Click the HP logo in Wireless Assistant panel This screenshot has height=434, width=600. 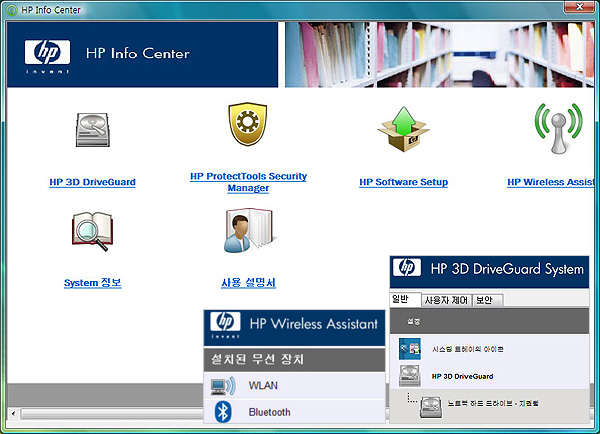point(225,325)
